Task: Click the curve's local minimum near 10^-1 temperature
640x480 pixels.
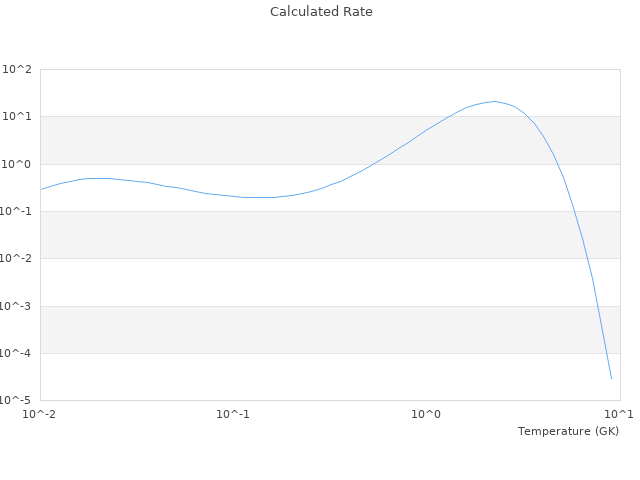Action: point(258,197)
